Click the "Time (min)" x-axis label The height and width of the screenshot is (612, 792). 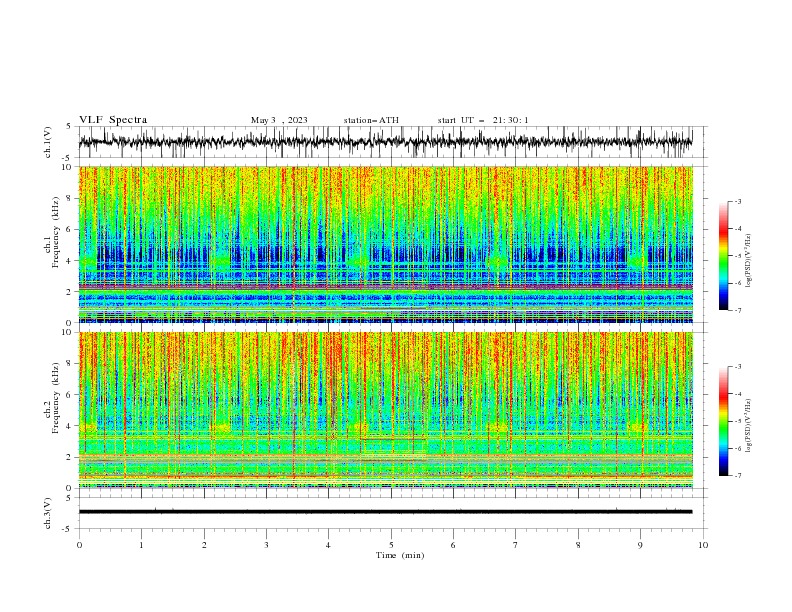click(x=400, y=555)
